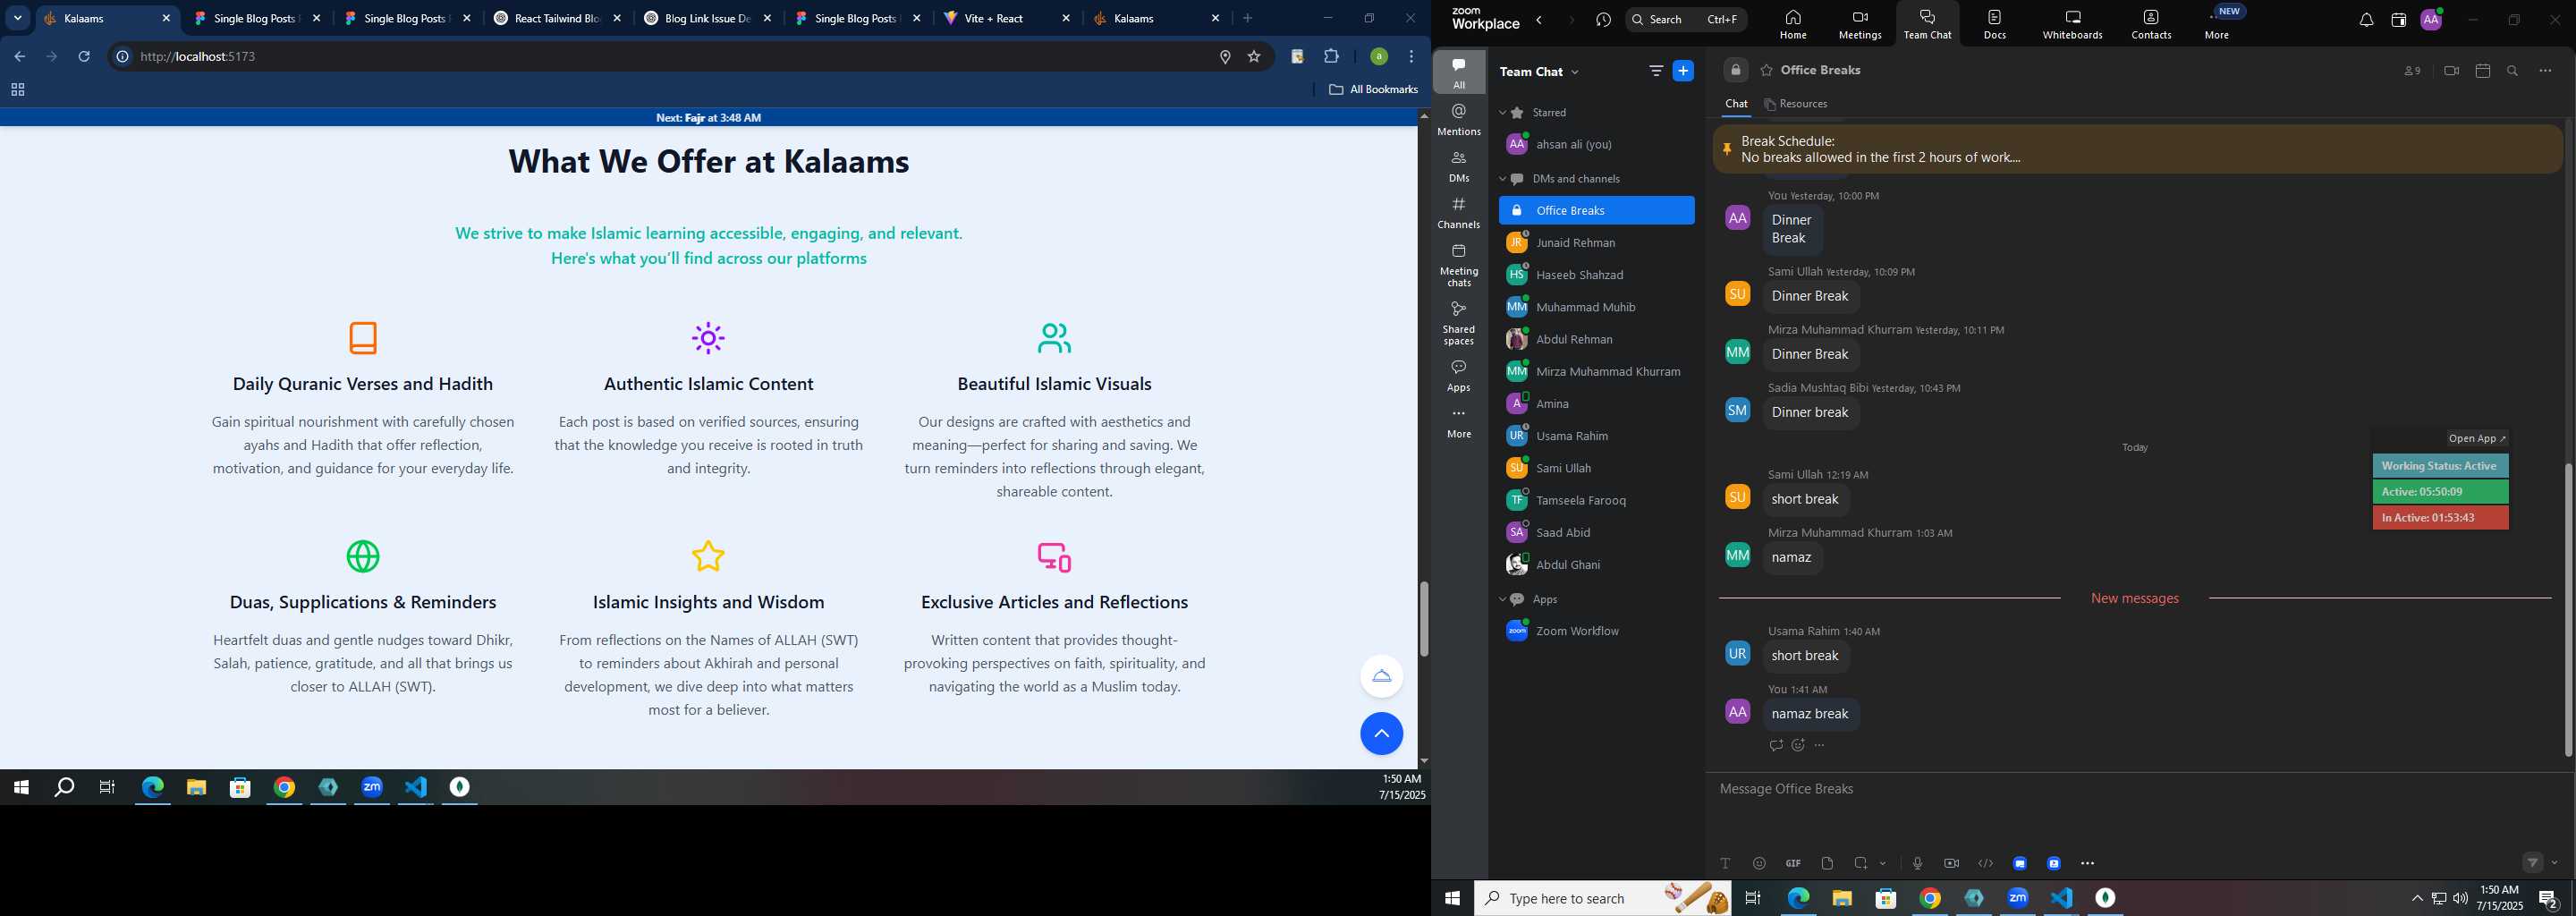Switch to the Home tab in Zoom
Image resolution: width=2576 pixels, height=916 pixels.
1793,24
